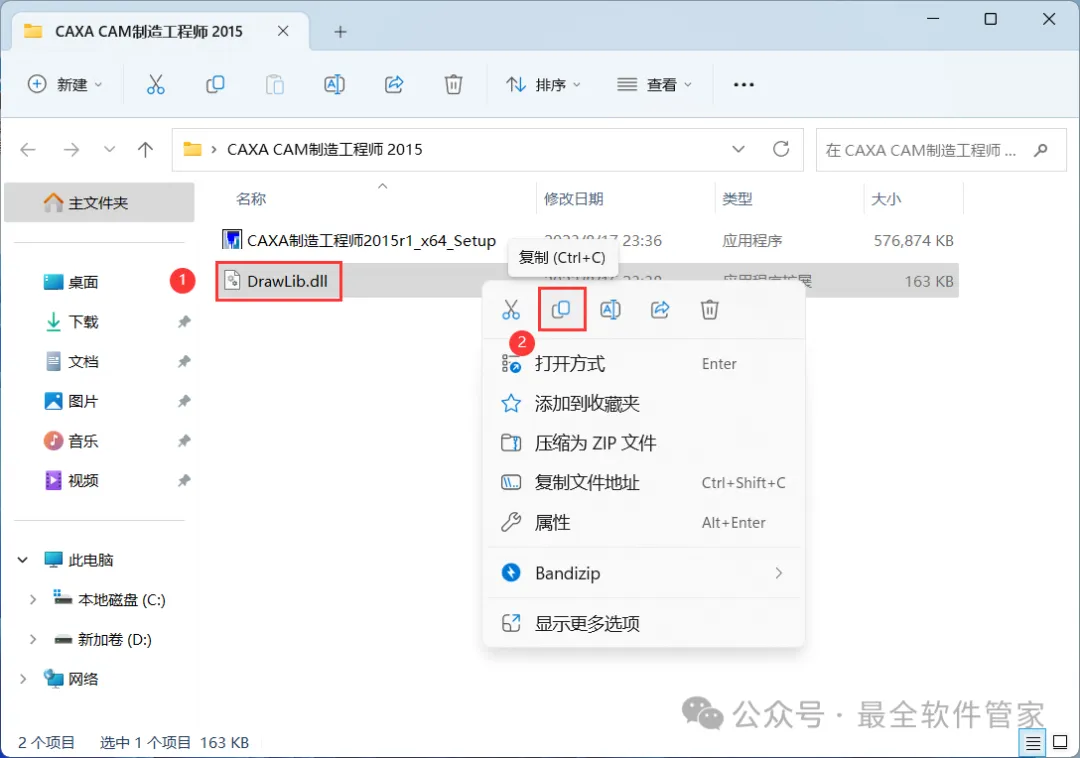Click the Rename icon in the context menu

[x=610, y=310]
